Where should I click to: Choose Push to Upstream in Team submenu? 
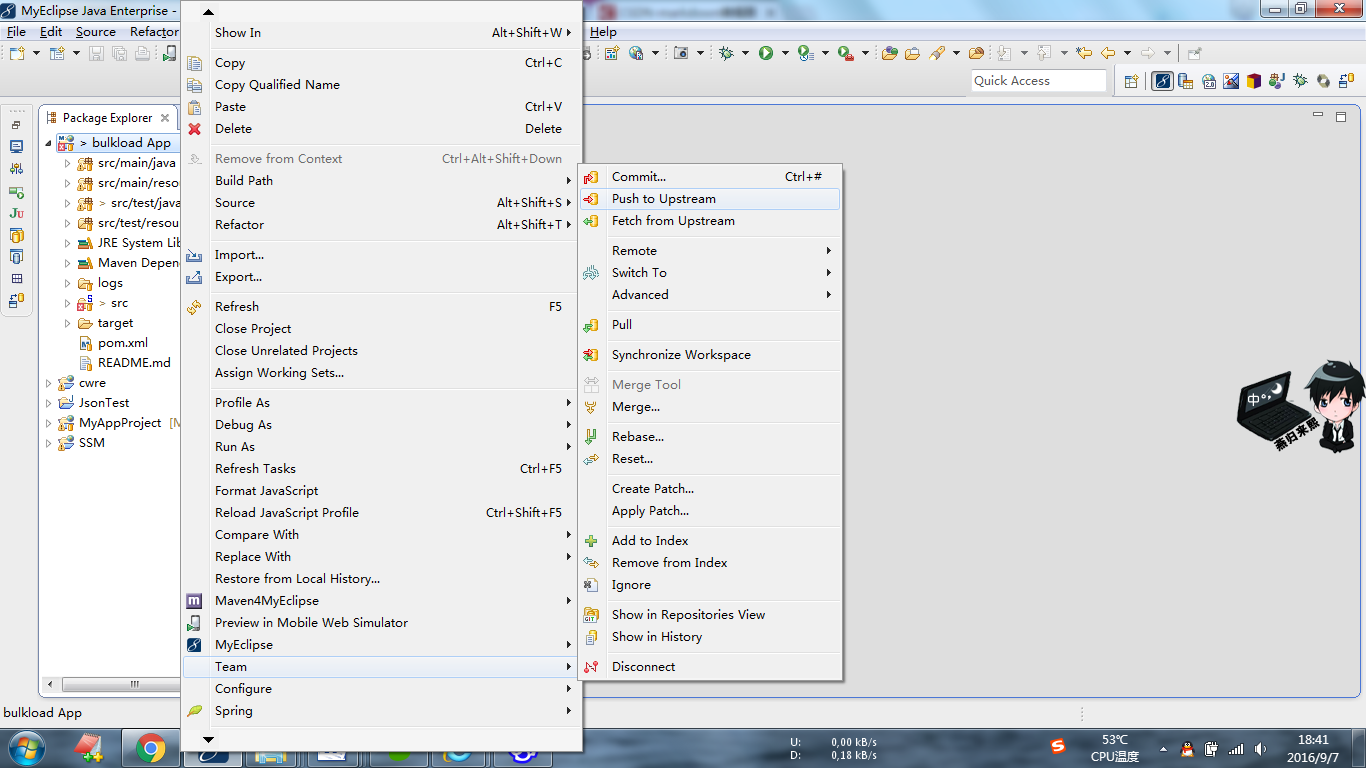pyautogui.click(x=710, y=199)
